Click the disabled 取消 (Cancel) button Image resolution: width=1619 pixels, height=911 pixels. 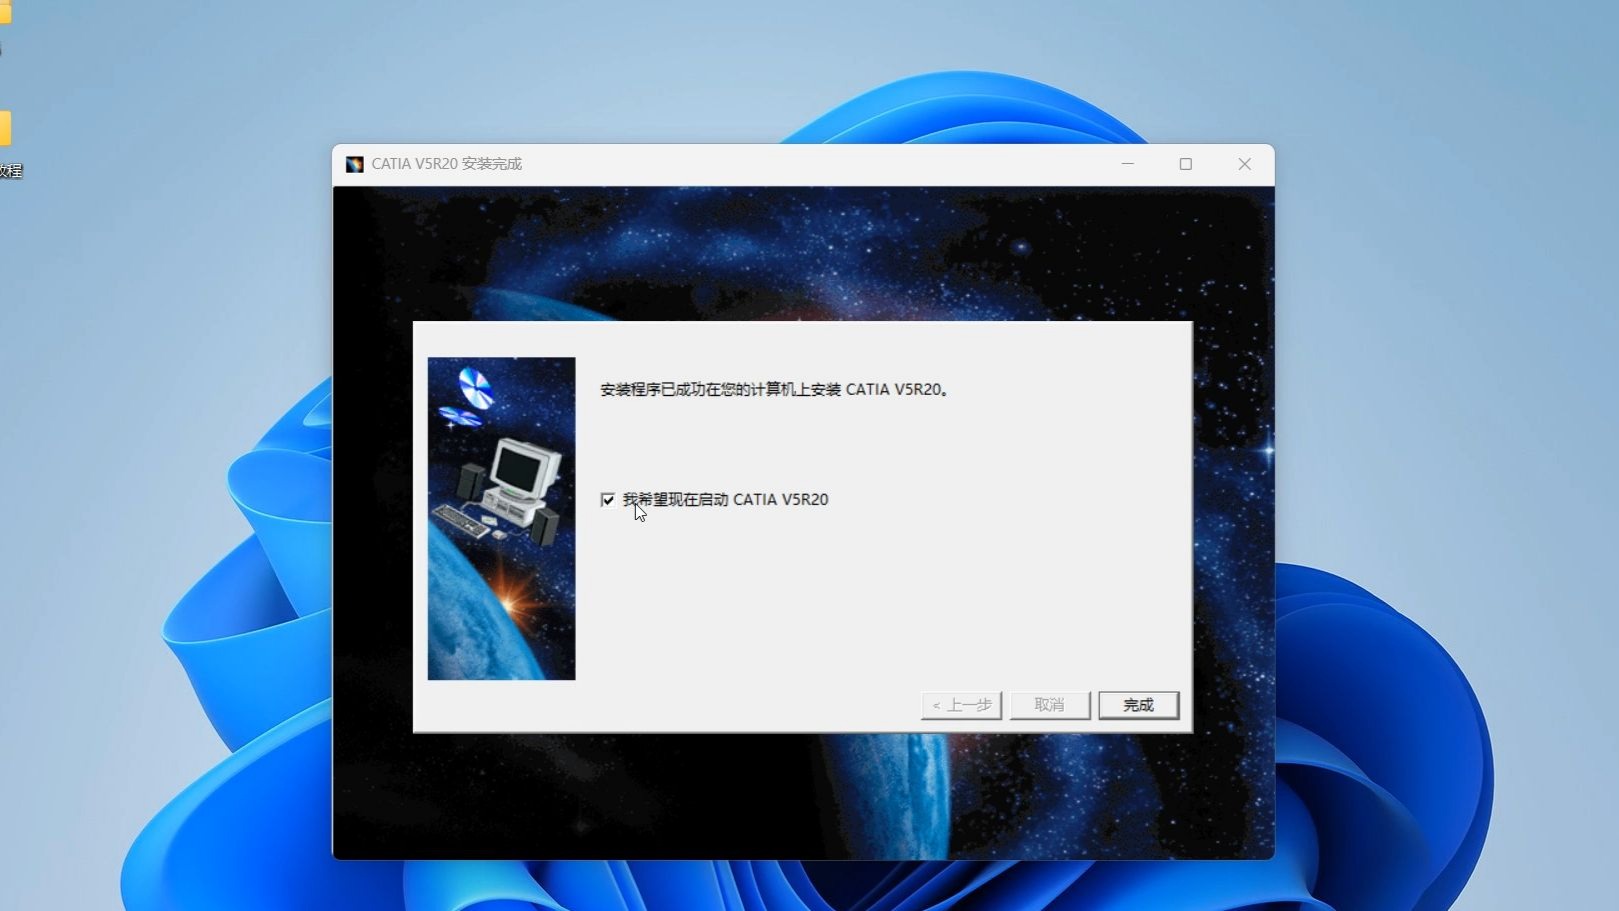[x=1049, y=705]
